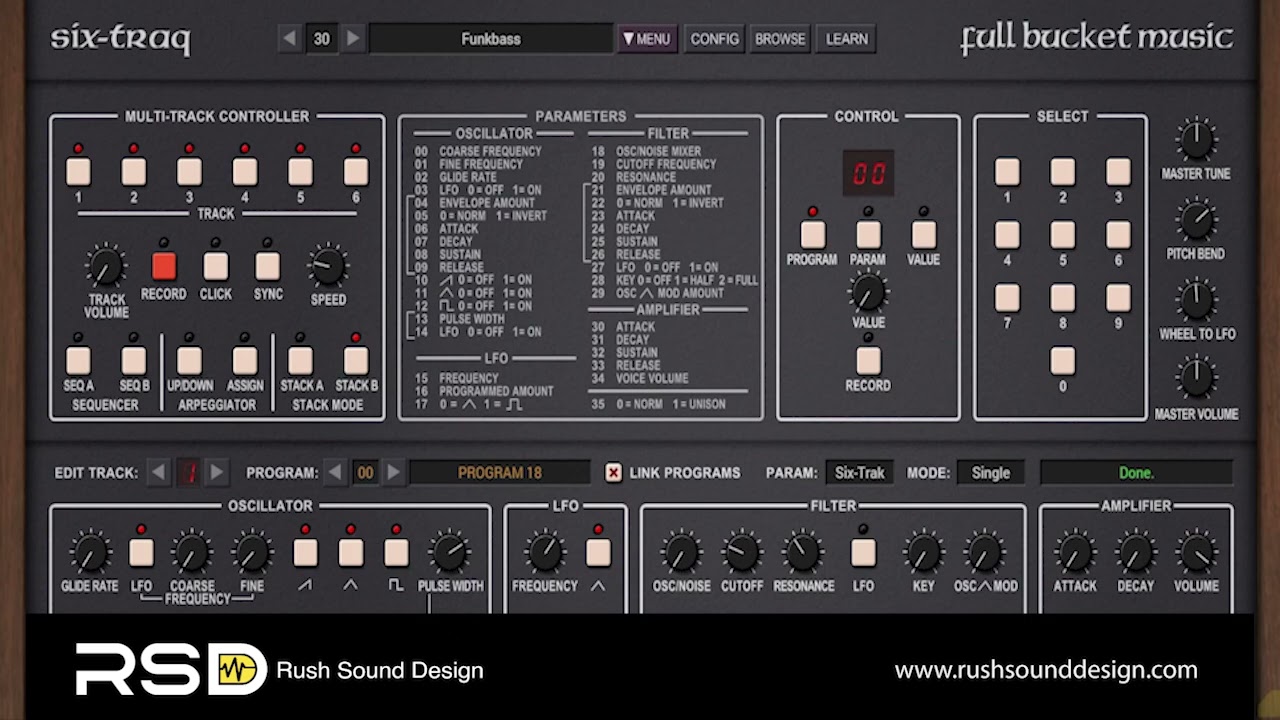1280x720 pixels.
Task: Open the BROWSE page
Action: [x=780, y=39]
